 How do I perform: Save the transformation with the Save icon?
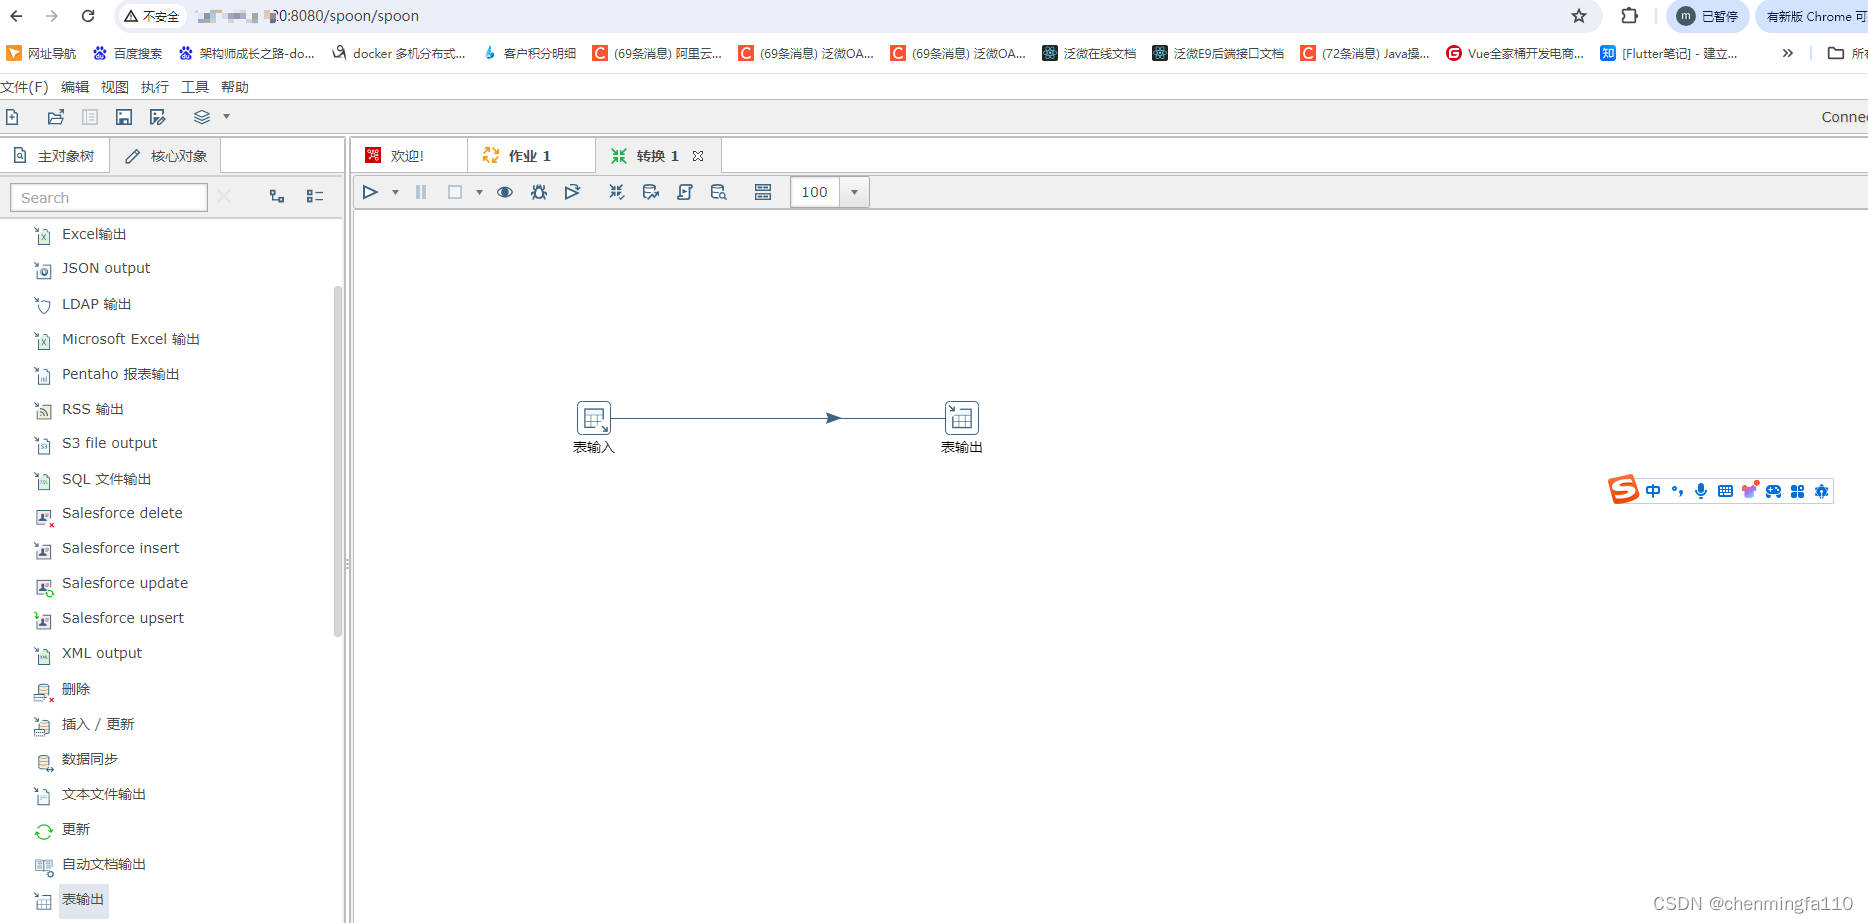(x=123, y=116)
